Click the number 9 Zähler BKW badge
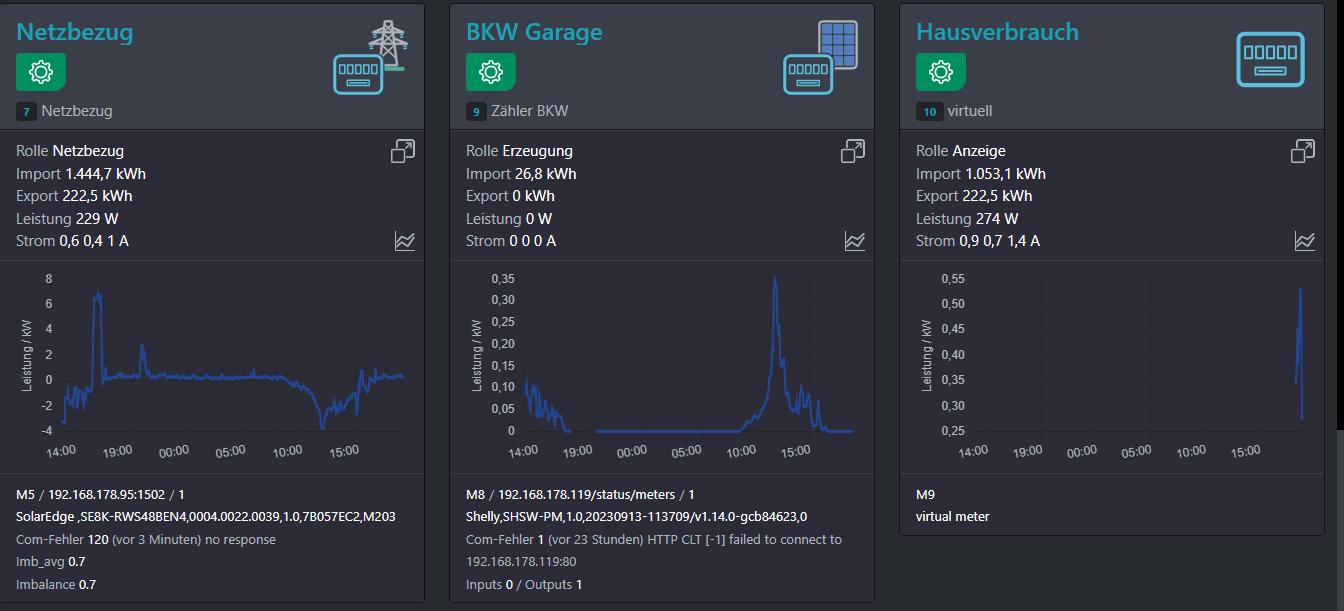 tap(476, 112)
